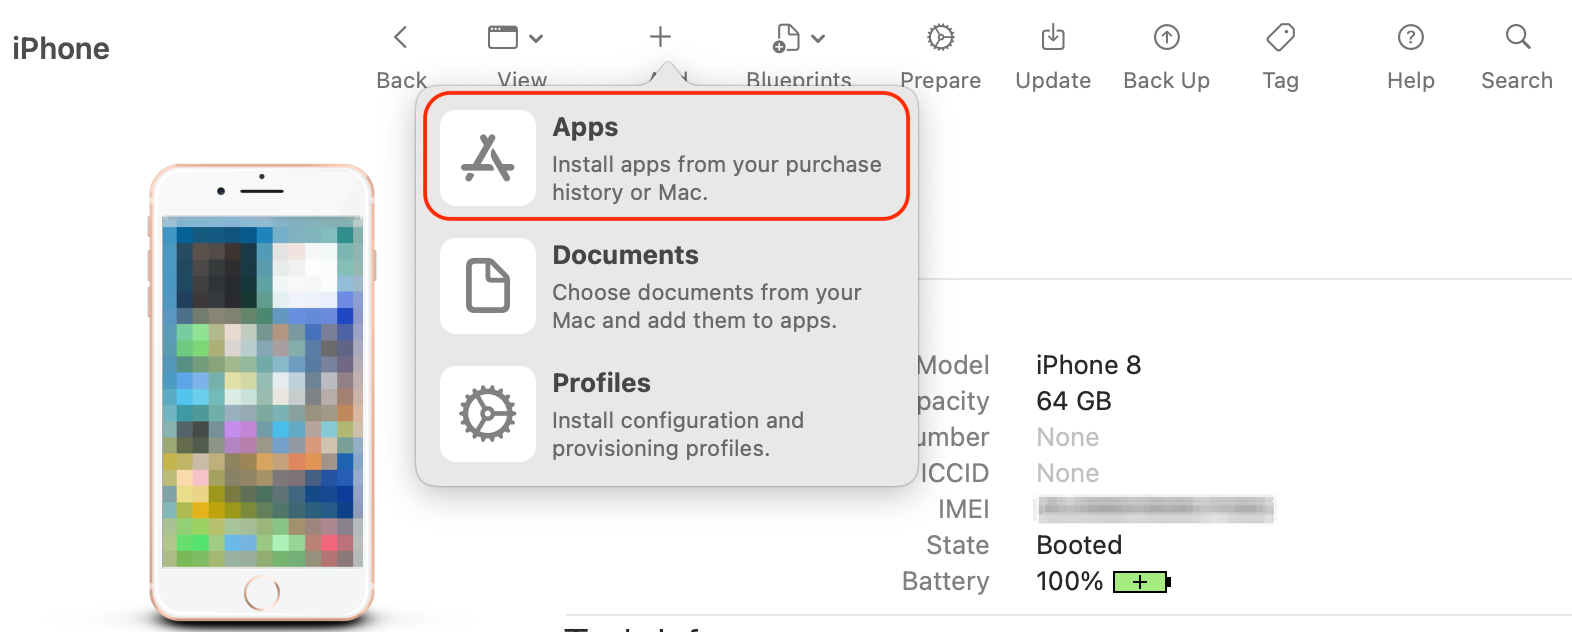Click the Add plus icon
1572x632 pixels.
660,37
